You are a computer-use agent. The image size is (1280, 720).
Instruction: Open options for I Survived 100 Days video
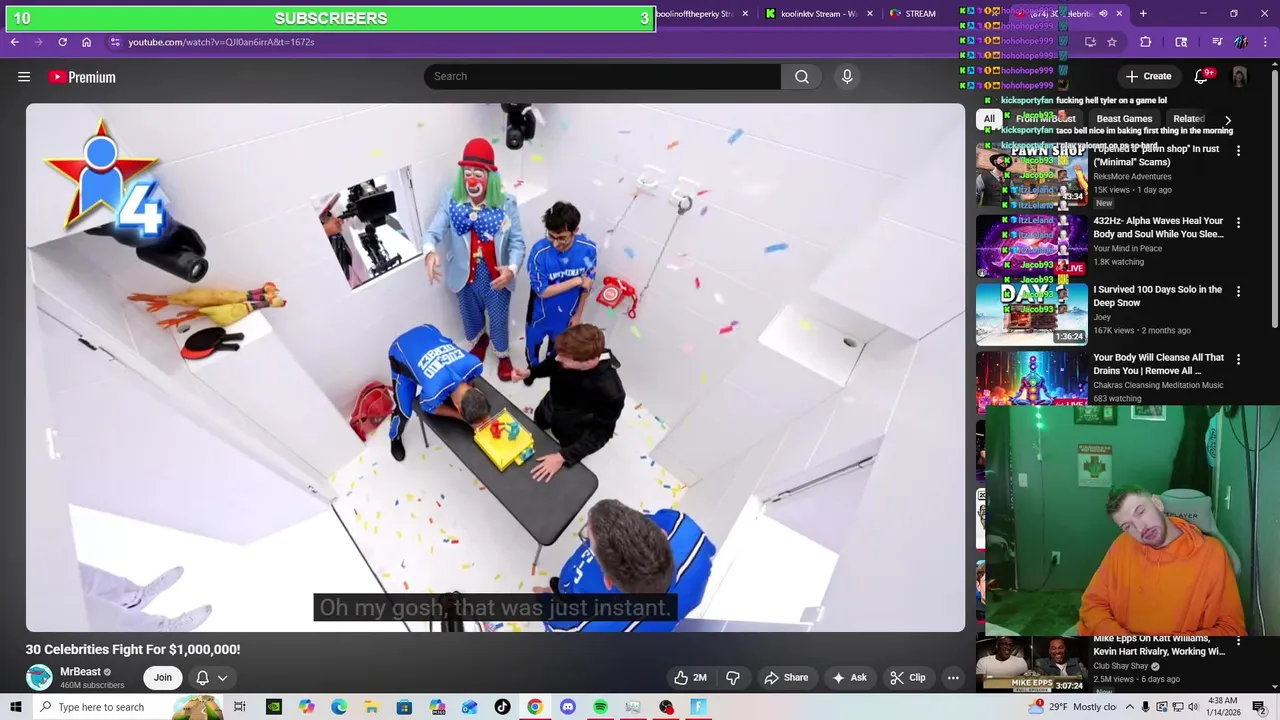click(1238, 292)
